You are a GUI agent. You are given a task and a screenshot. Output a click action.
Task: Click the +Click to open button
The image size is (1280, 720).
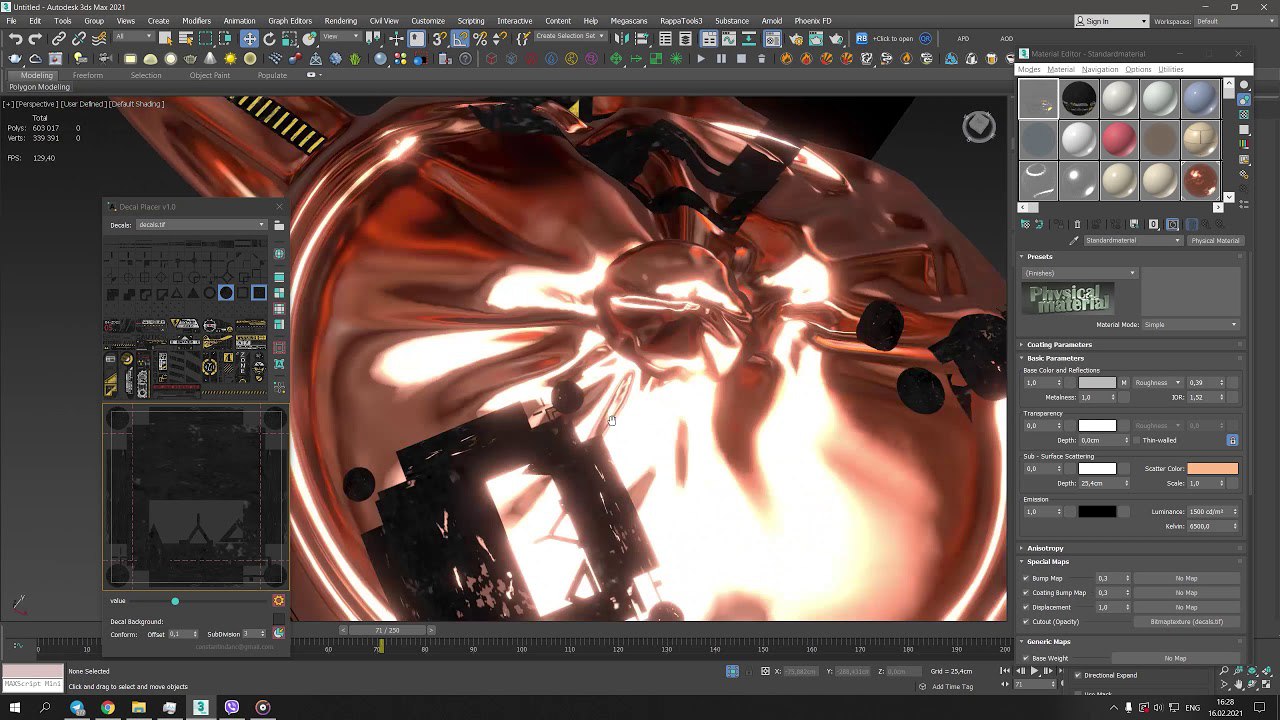pos(892,38)
